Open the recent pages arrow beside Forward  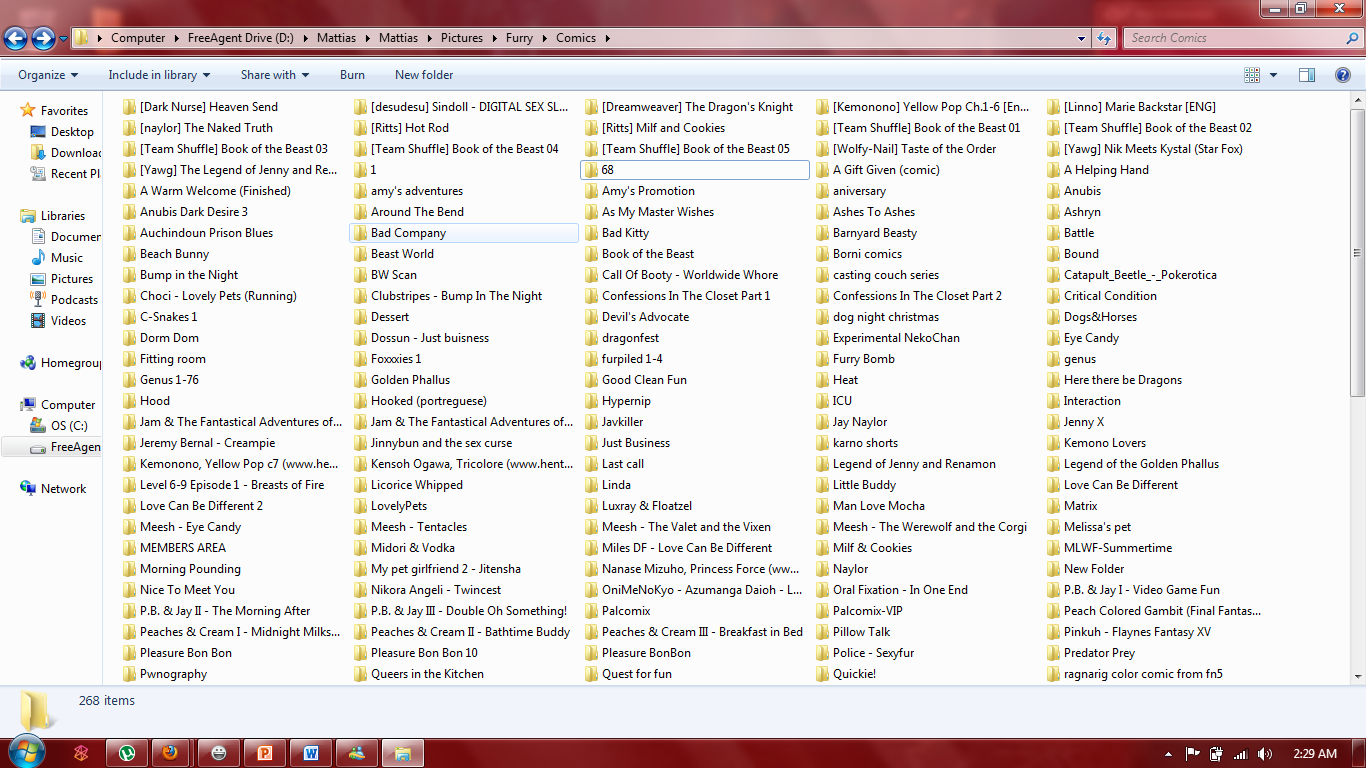click(x=64, y=39)
